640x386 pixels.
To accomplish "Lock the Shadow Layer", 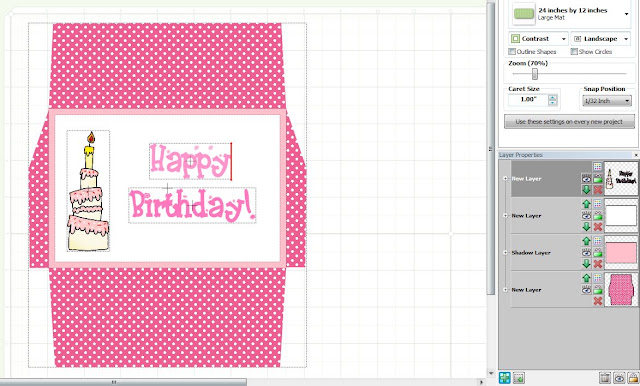I will (598, 253).
